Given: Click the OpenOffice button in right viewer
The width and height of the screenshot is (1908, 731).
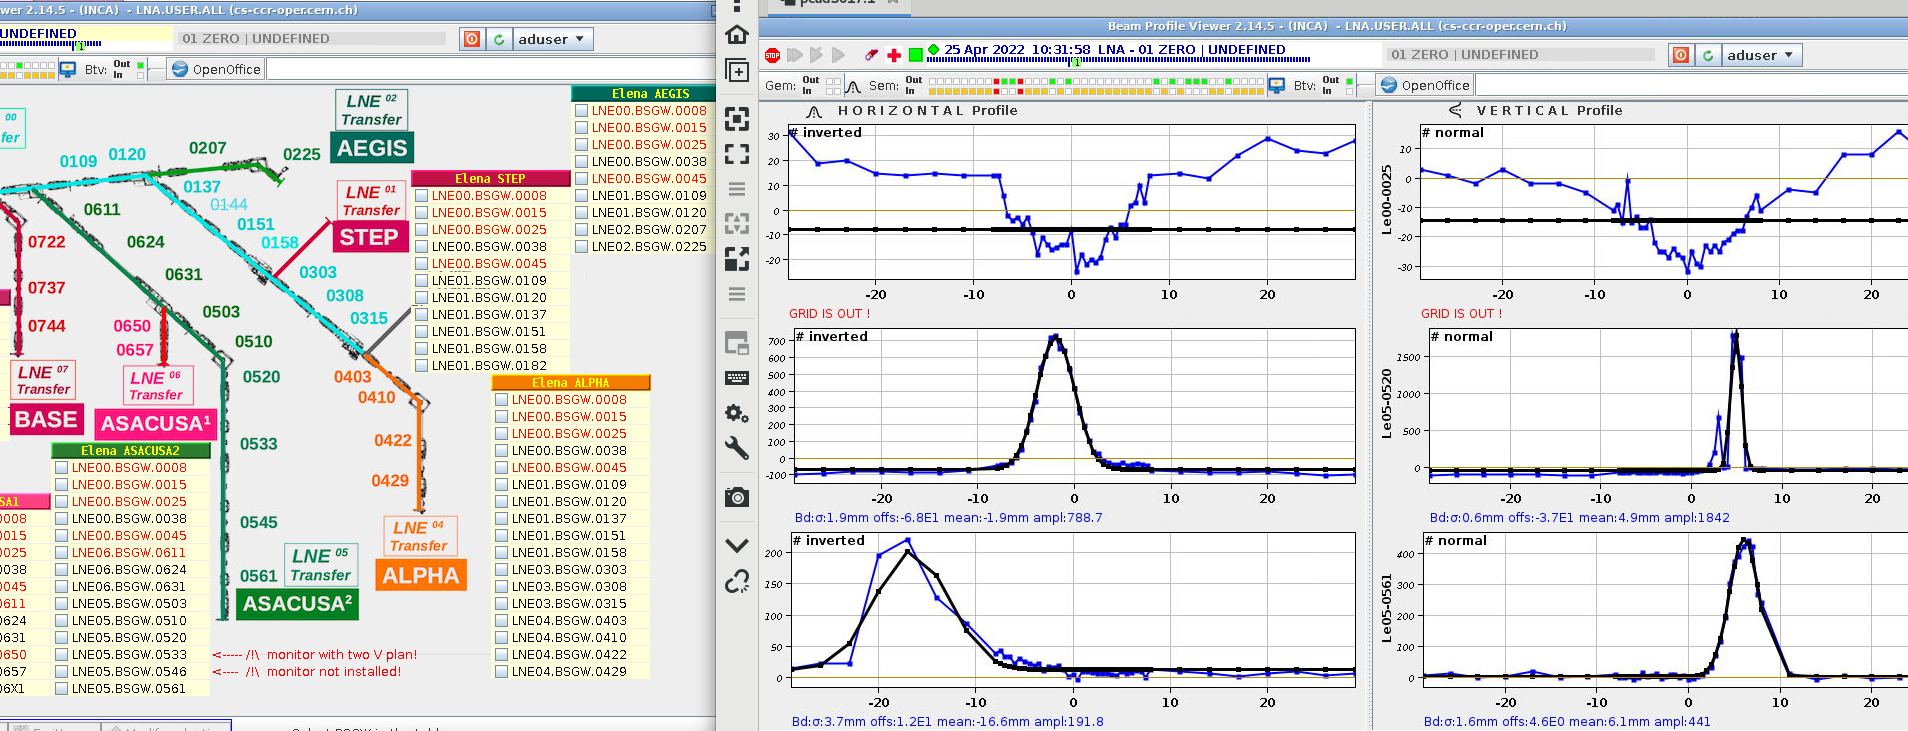Looking at the screenshot, I should [x=1424, y=85].
